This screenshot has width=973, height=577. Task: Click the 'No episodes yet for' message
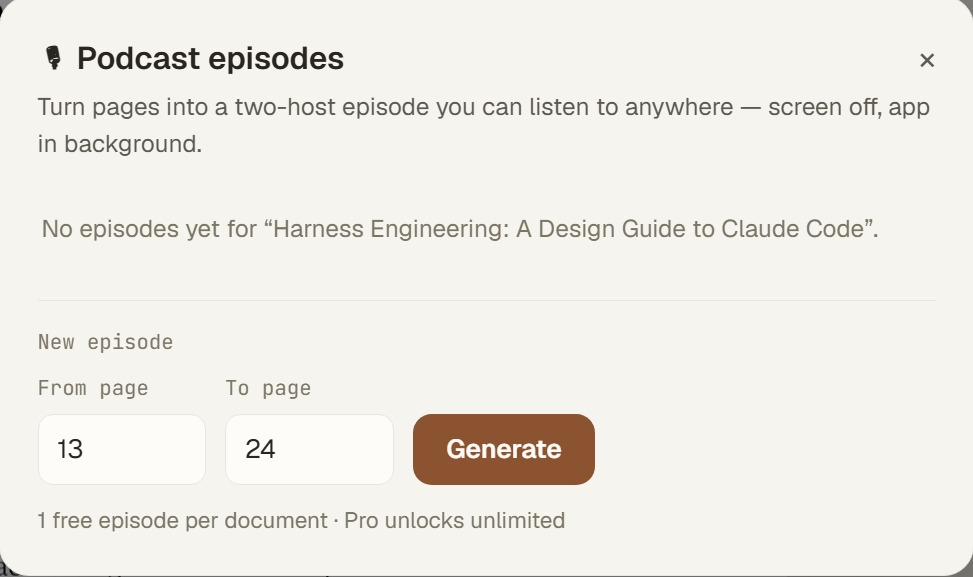tap(149, 229)
